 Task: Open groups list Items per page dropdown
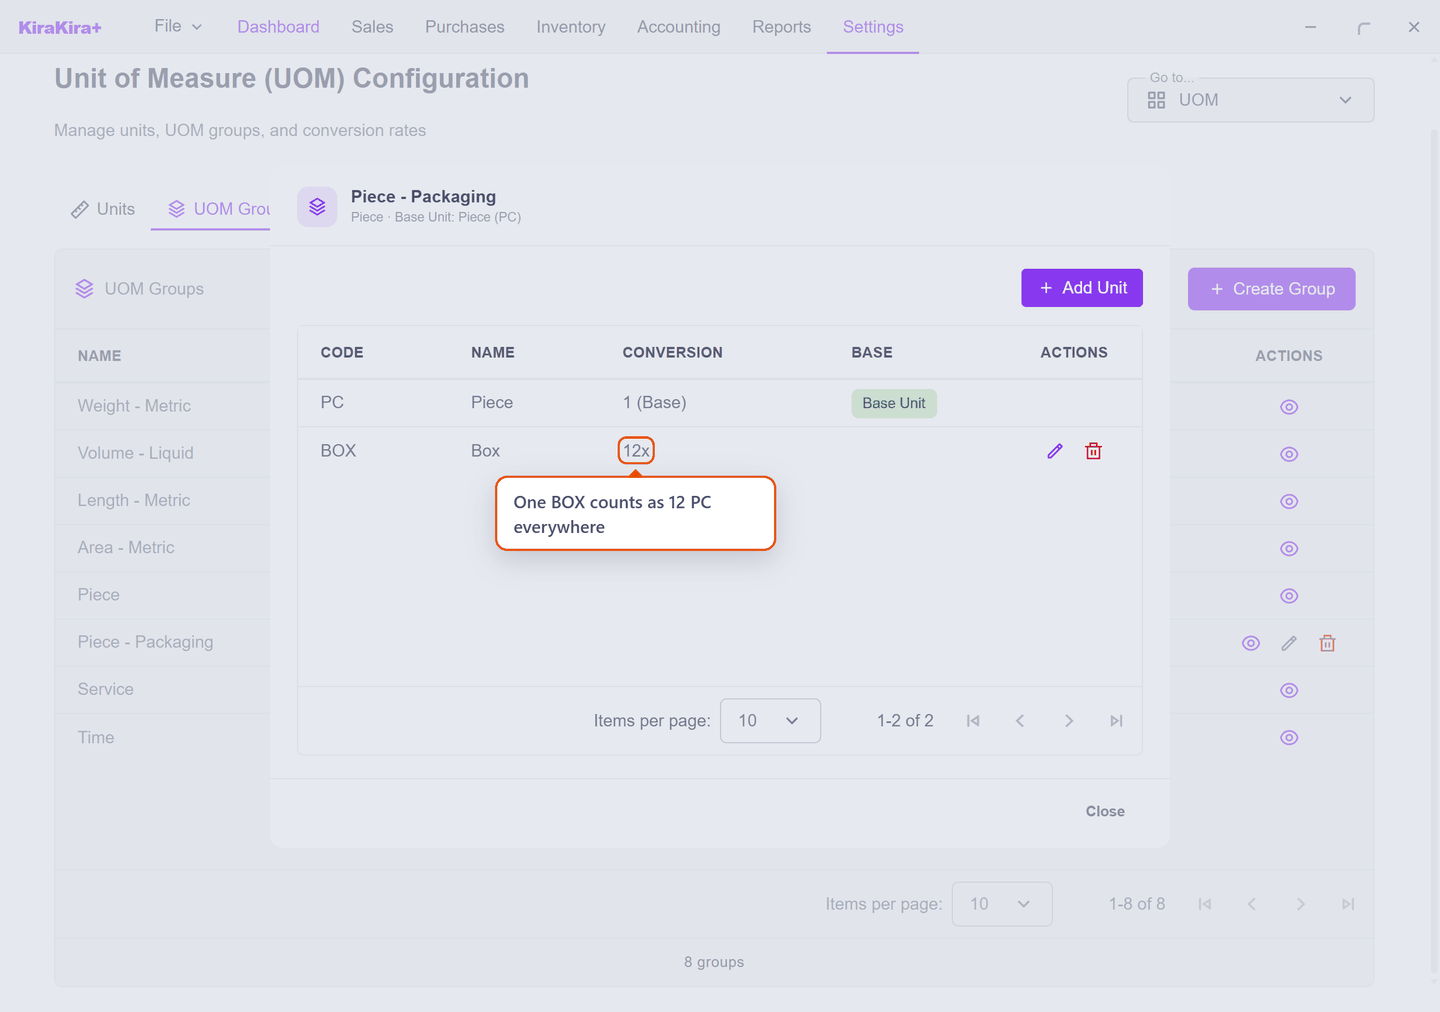pyautogui.click(x=1002, y=904)
